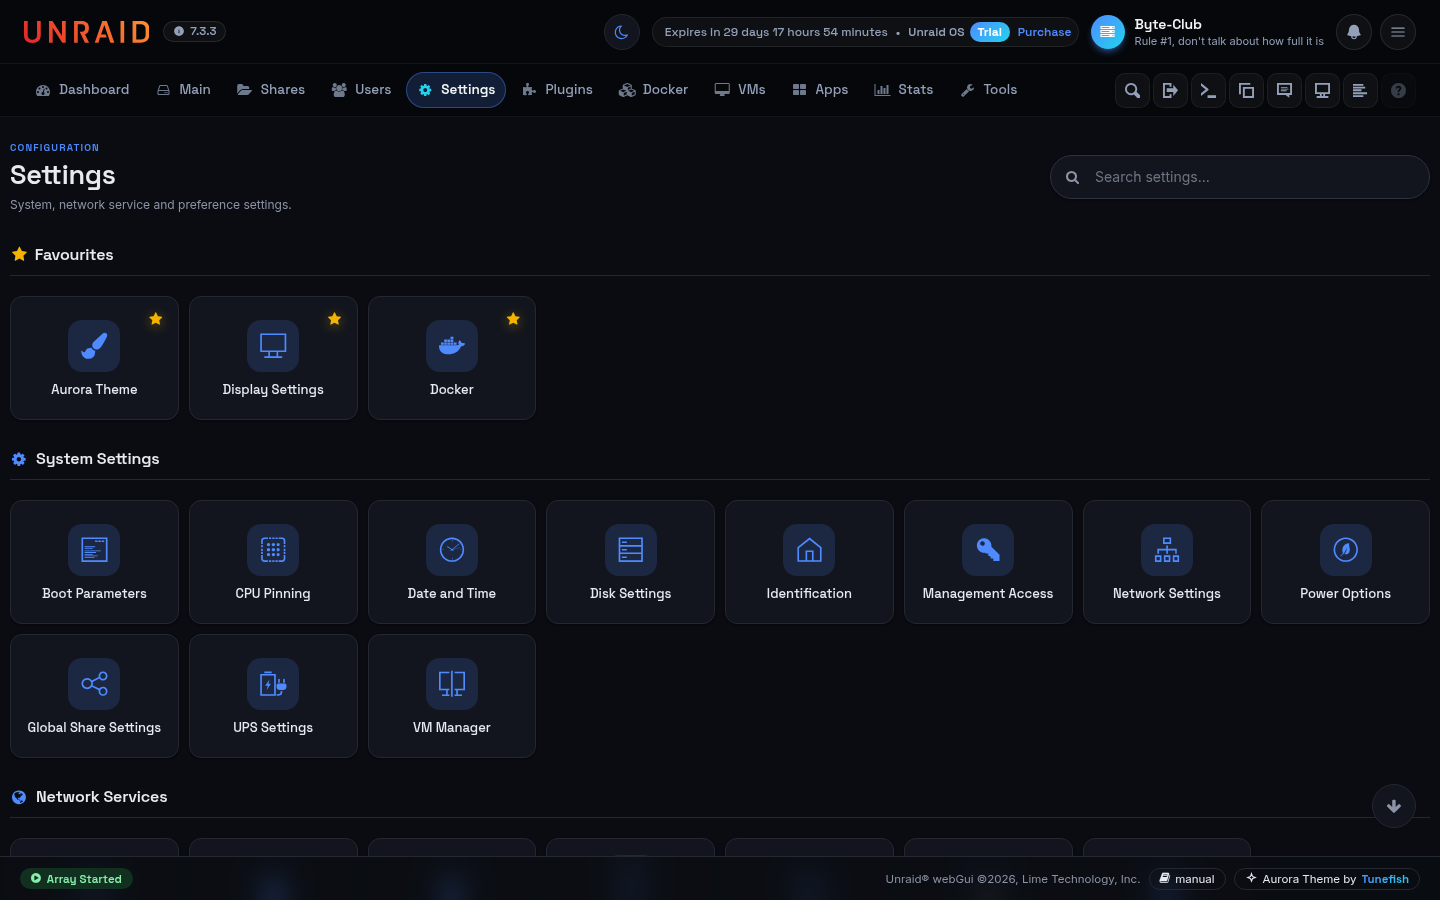This screenshot has height=900, width=1440.
Task: Open the Shares tab
Action: (271, 90)
